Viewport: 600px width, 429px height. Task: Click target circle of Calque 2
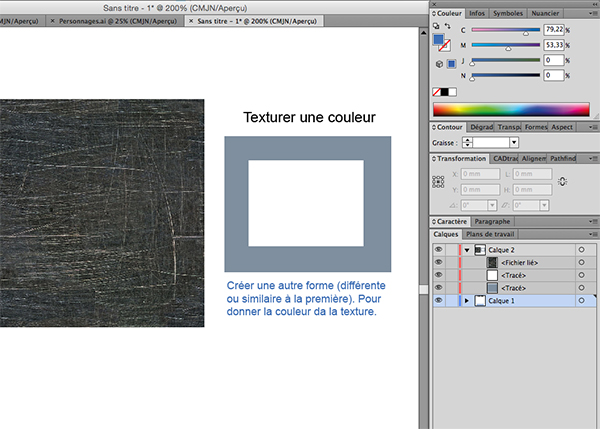coord(581,249)
